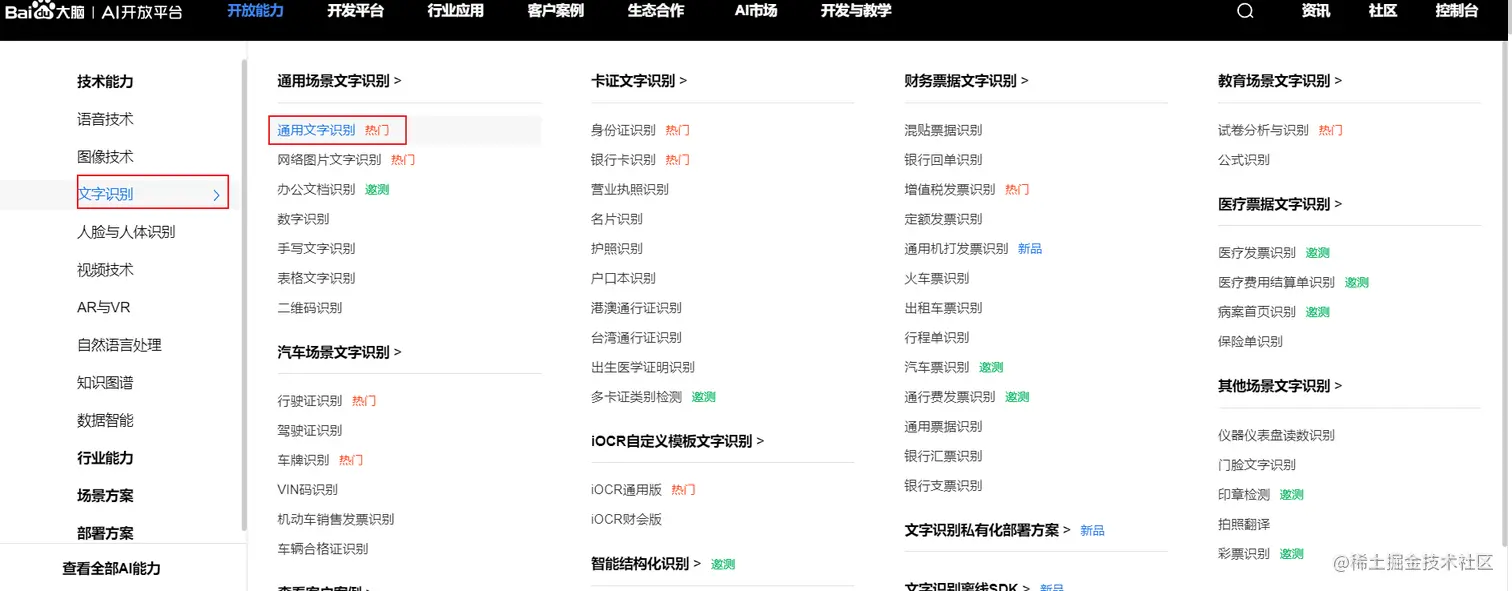This screenshot has width=1512, height=591.
Task: Open 二维码识别 link
Action: (x=309, y=308)
